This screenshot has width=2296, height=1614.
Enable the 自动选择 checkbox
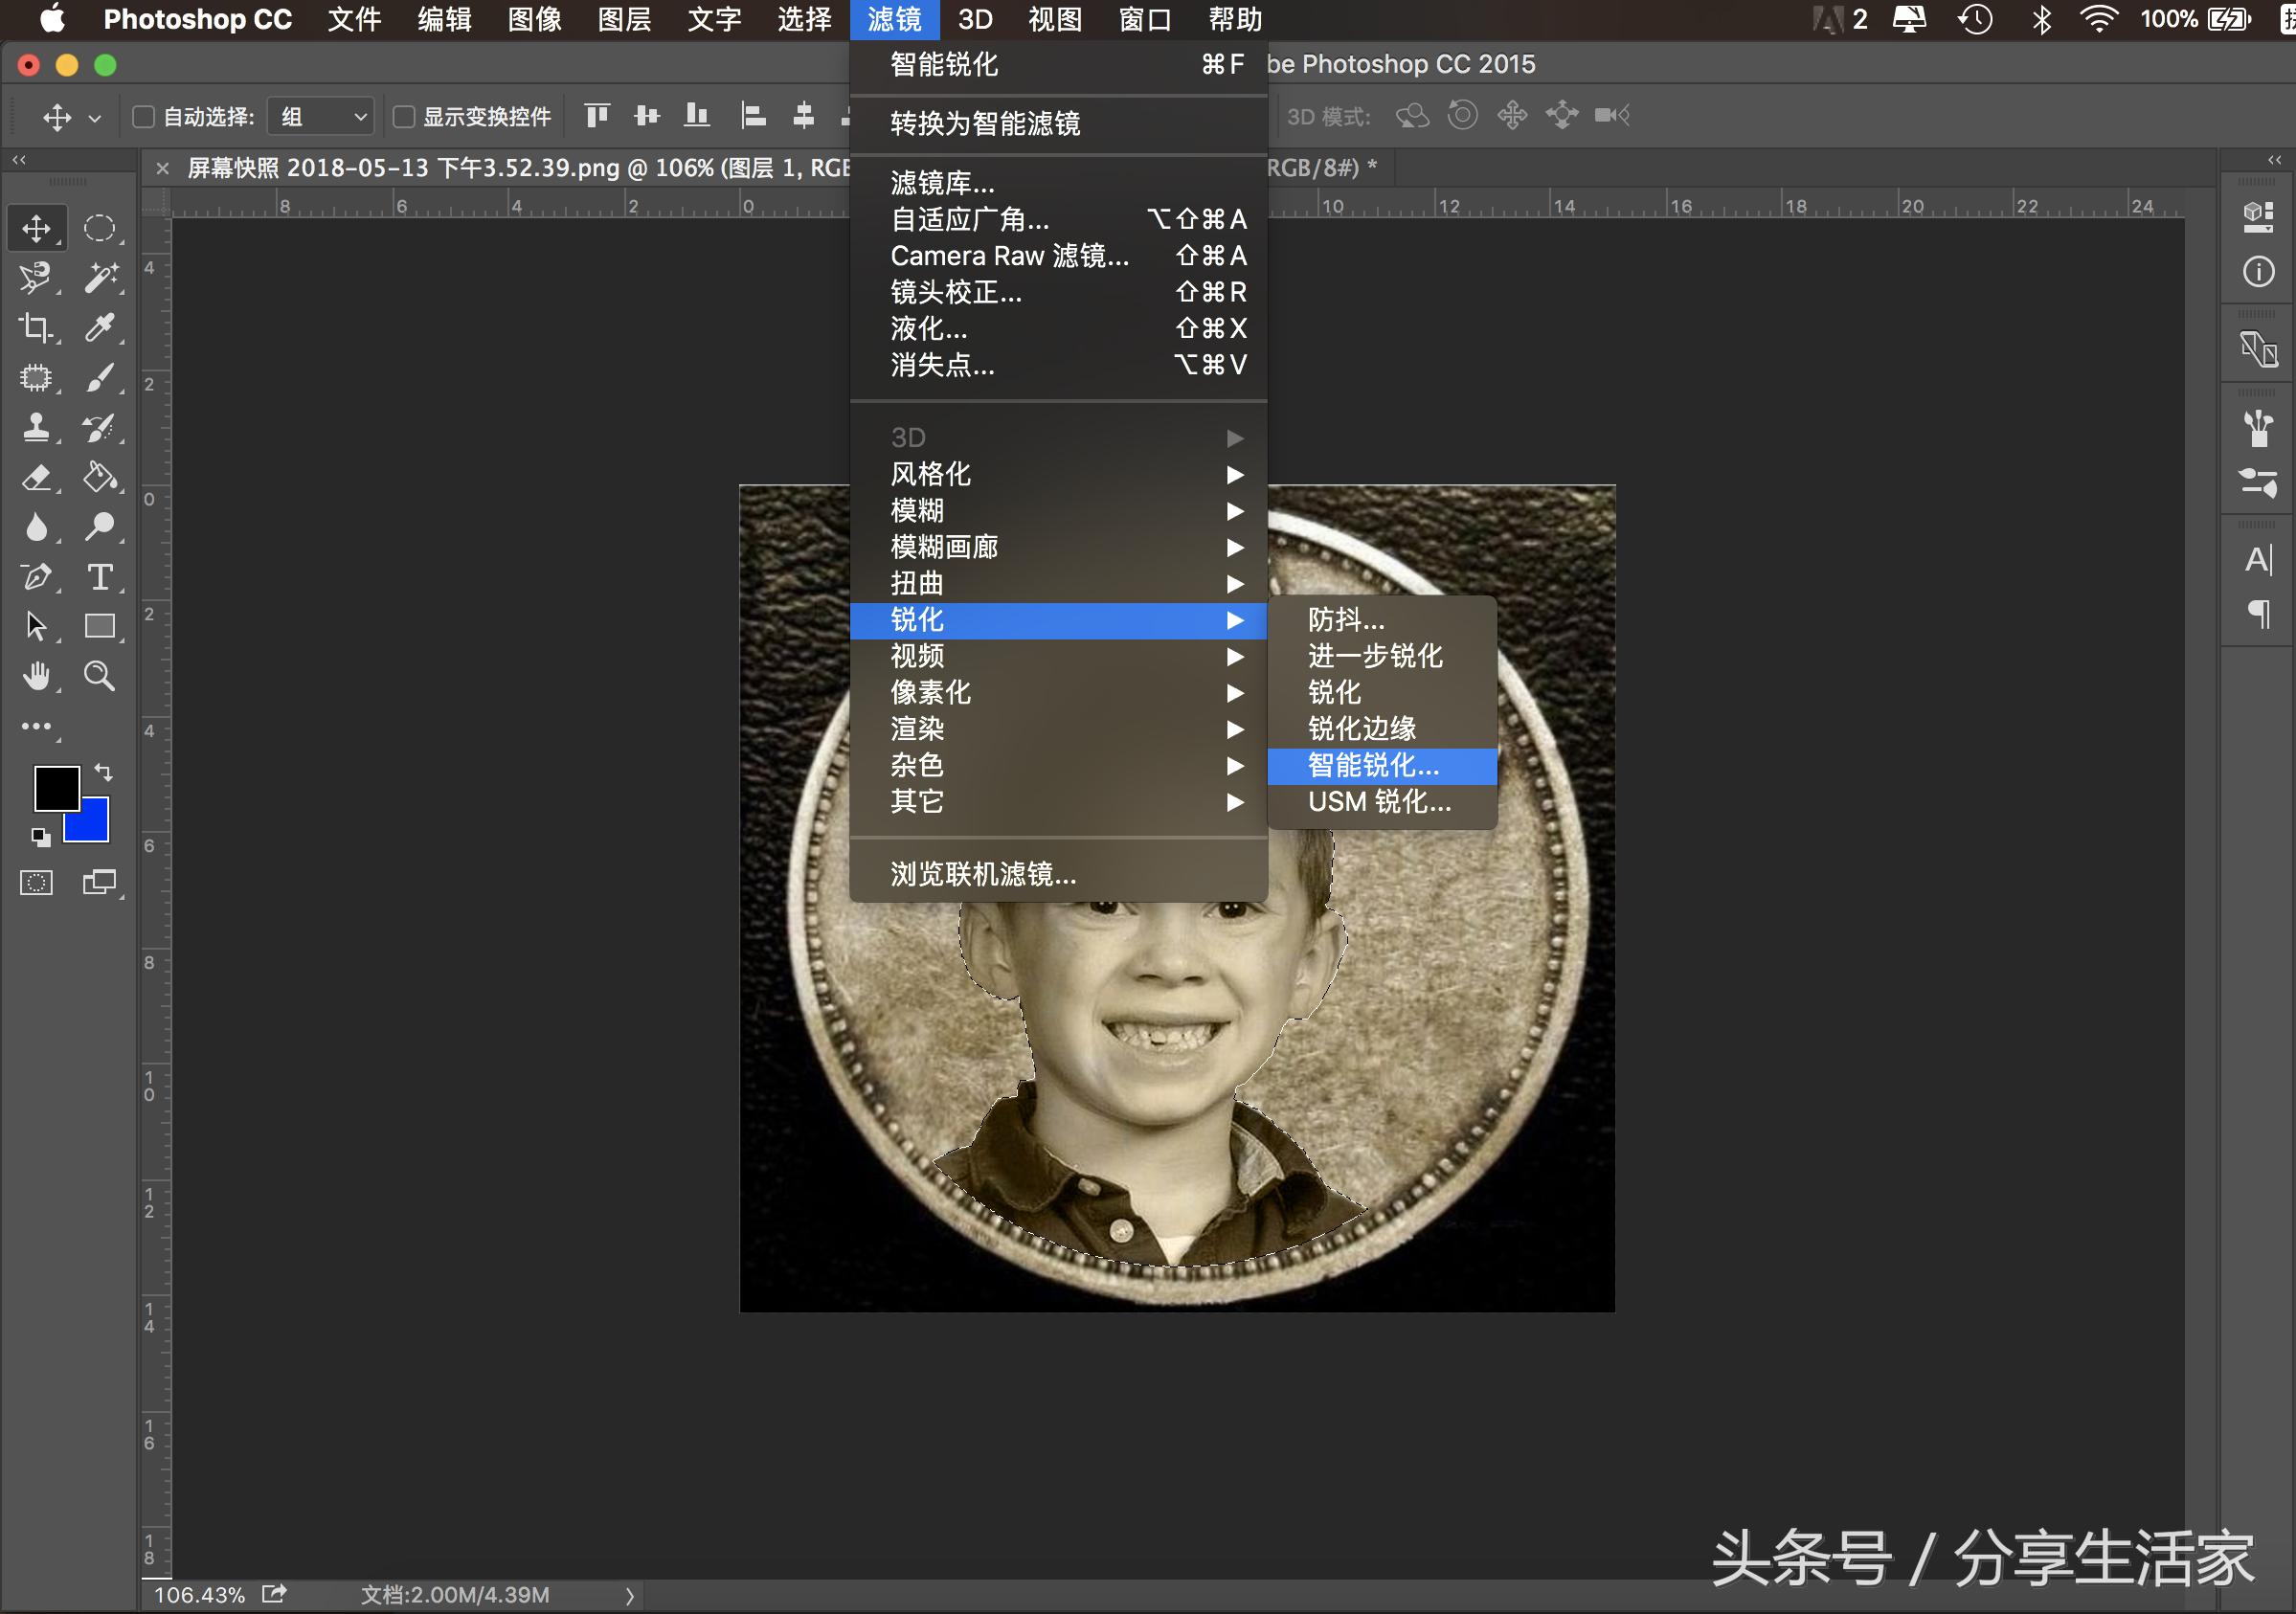(x=143, y=116)
